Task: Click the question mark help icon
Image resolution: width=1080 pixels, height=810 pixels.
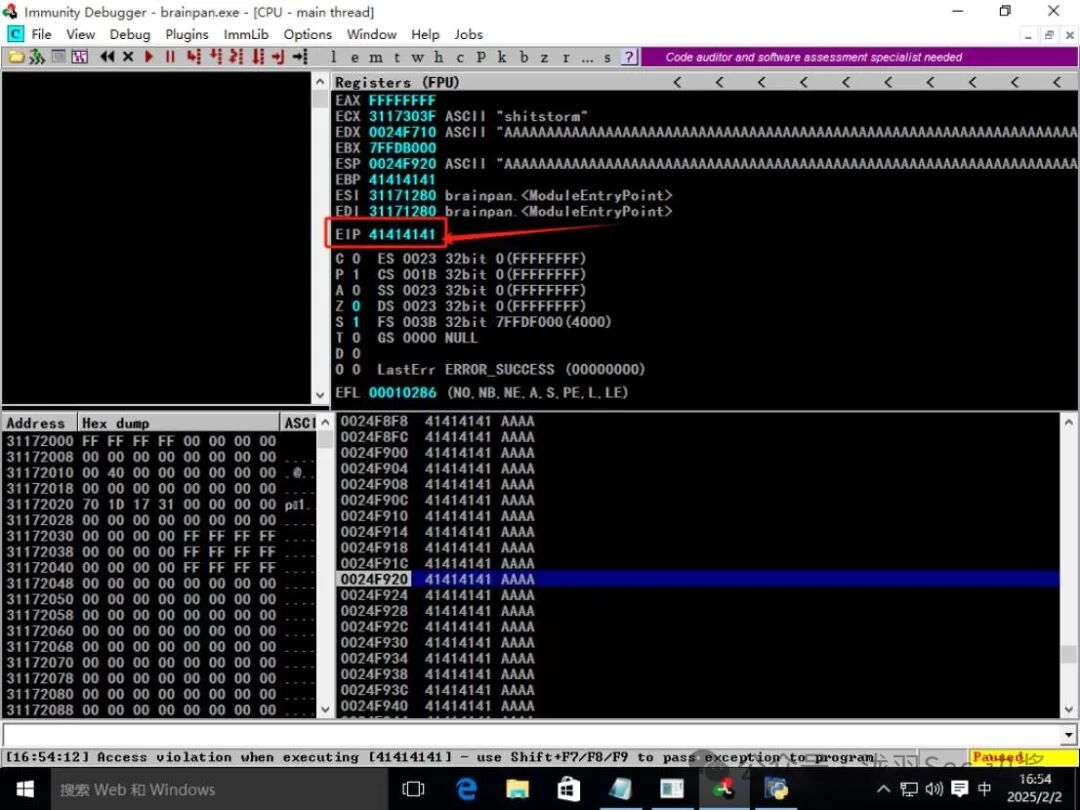Action: click(x=629, y=57)
